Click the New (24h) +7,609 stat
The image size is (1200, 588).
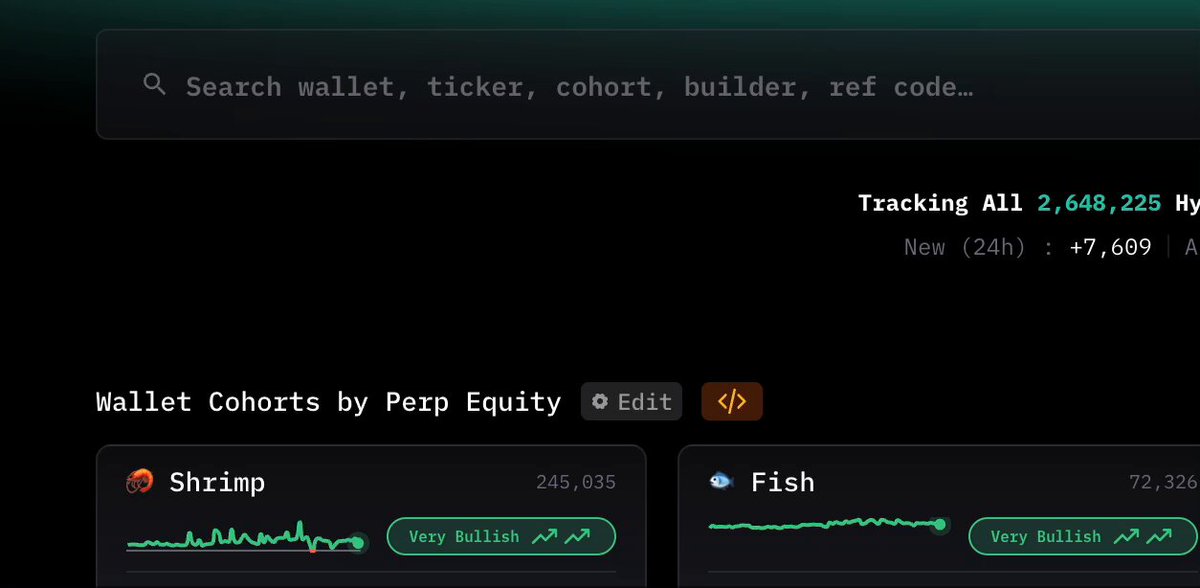click(1028, 247)
